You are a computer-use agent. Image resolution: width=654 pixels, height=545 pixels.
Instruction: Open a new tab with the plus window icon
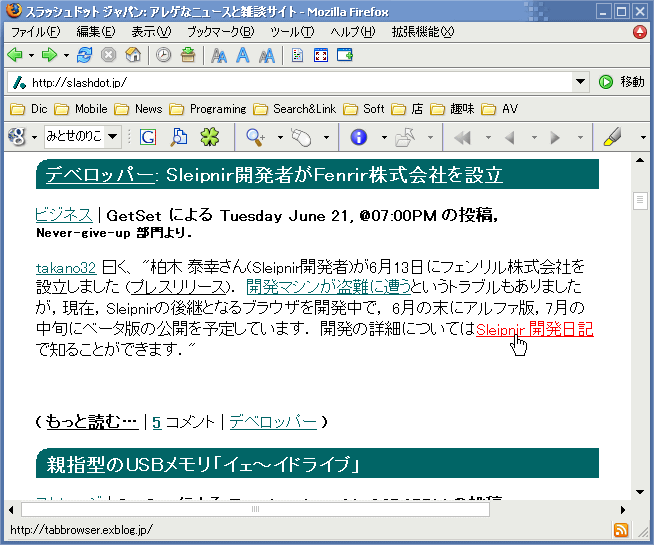point(345,54)
